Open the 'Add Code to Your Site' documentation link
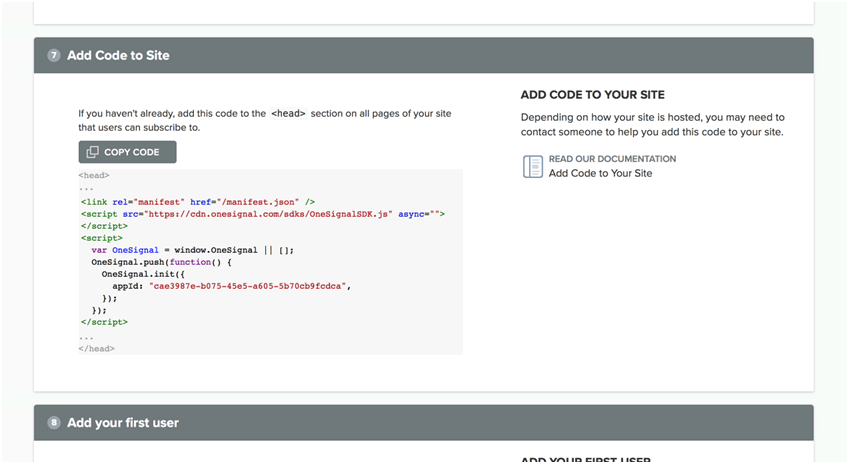The height and width of the screenshot is (464, 849). pyautogui.click(x=600, y=173)
